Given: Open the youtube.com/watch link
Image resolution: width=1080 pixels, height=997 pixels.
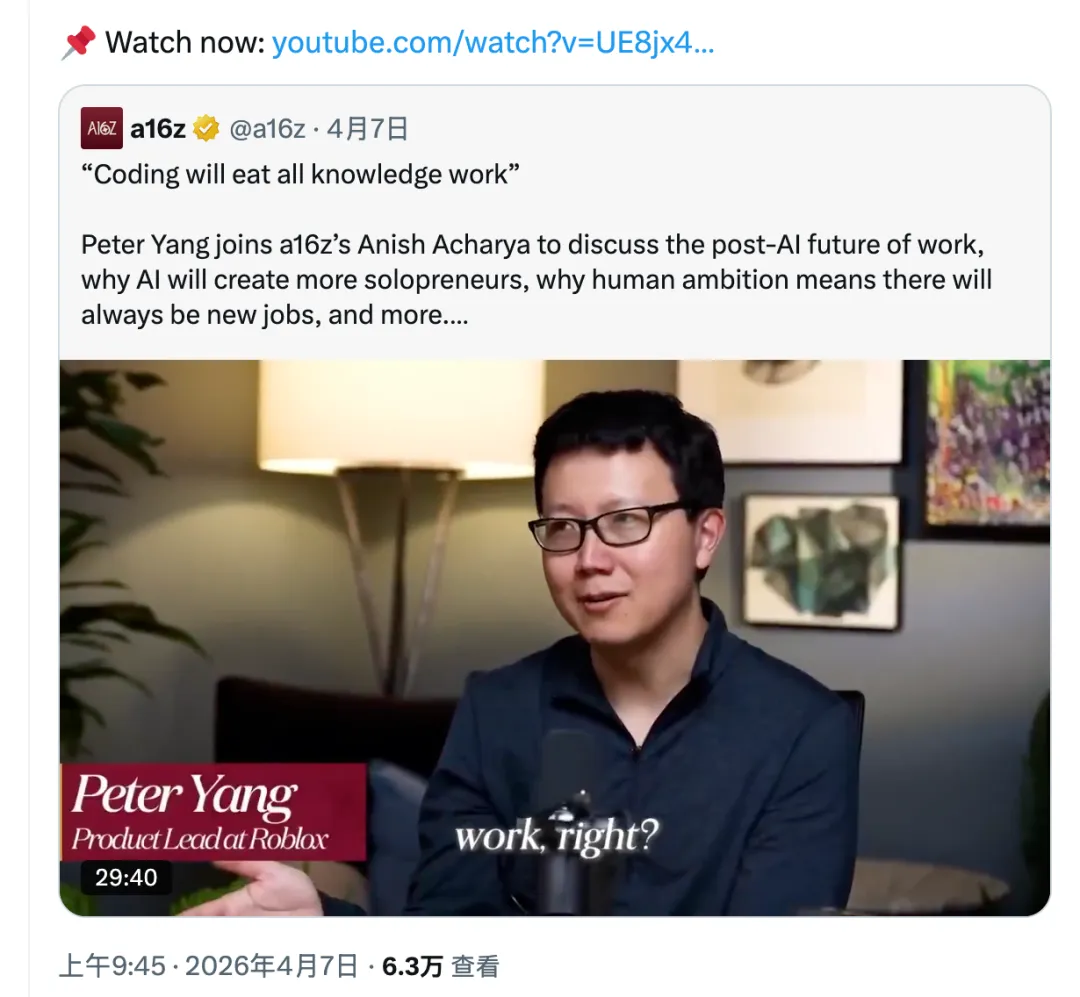Looking at the screenshot, I should coord(493,43).
